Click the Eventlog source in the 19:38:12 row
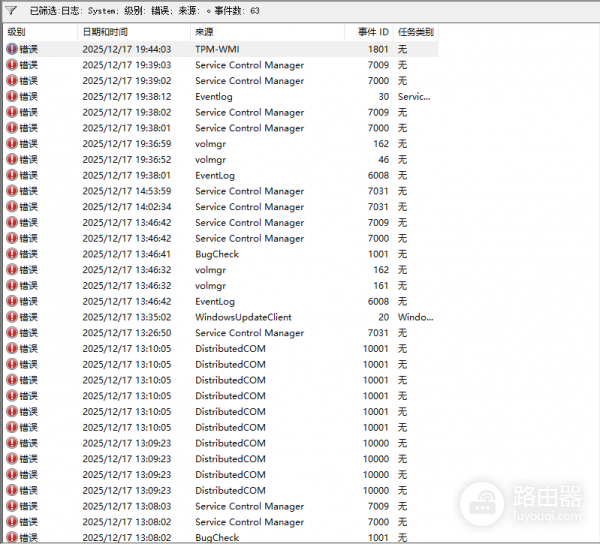600x544 pixels. (214, 96)
